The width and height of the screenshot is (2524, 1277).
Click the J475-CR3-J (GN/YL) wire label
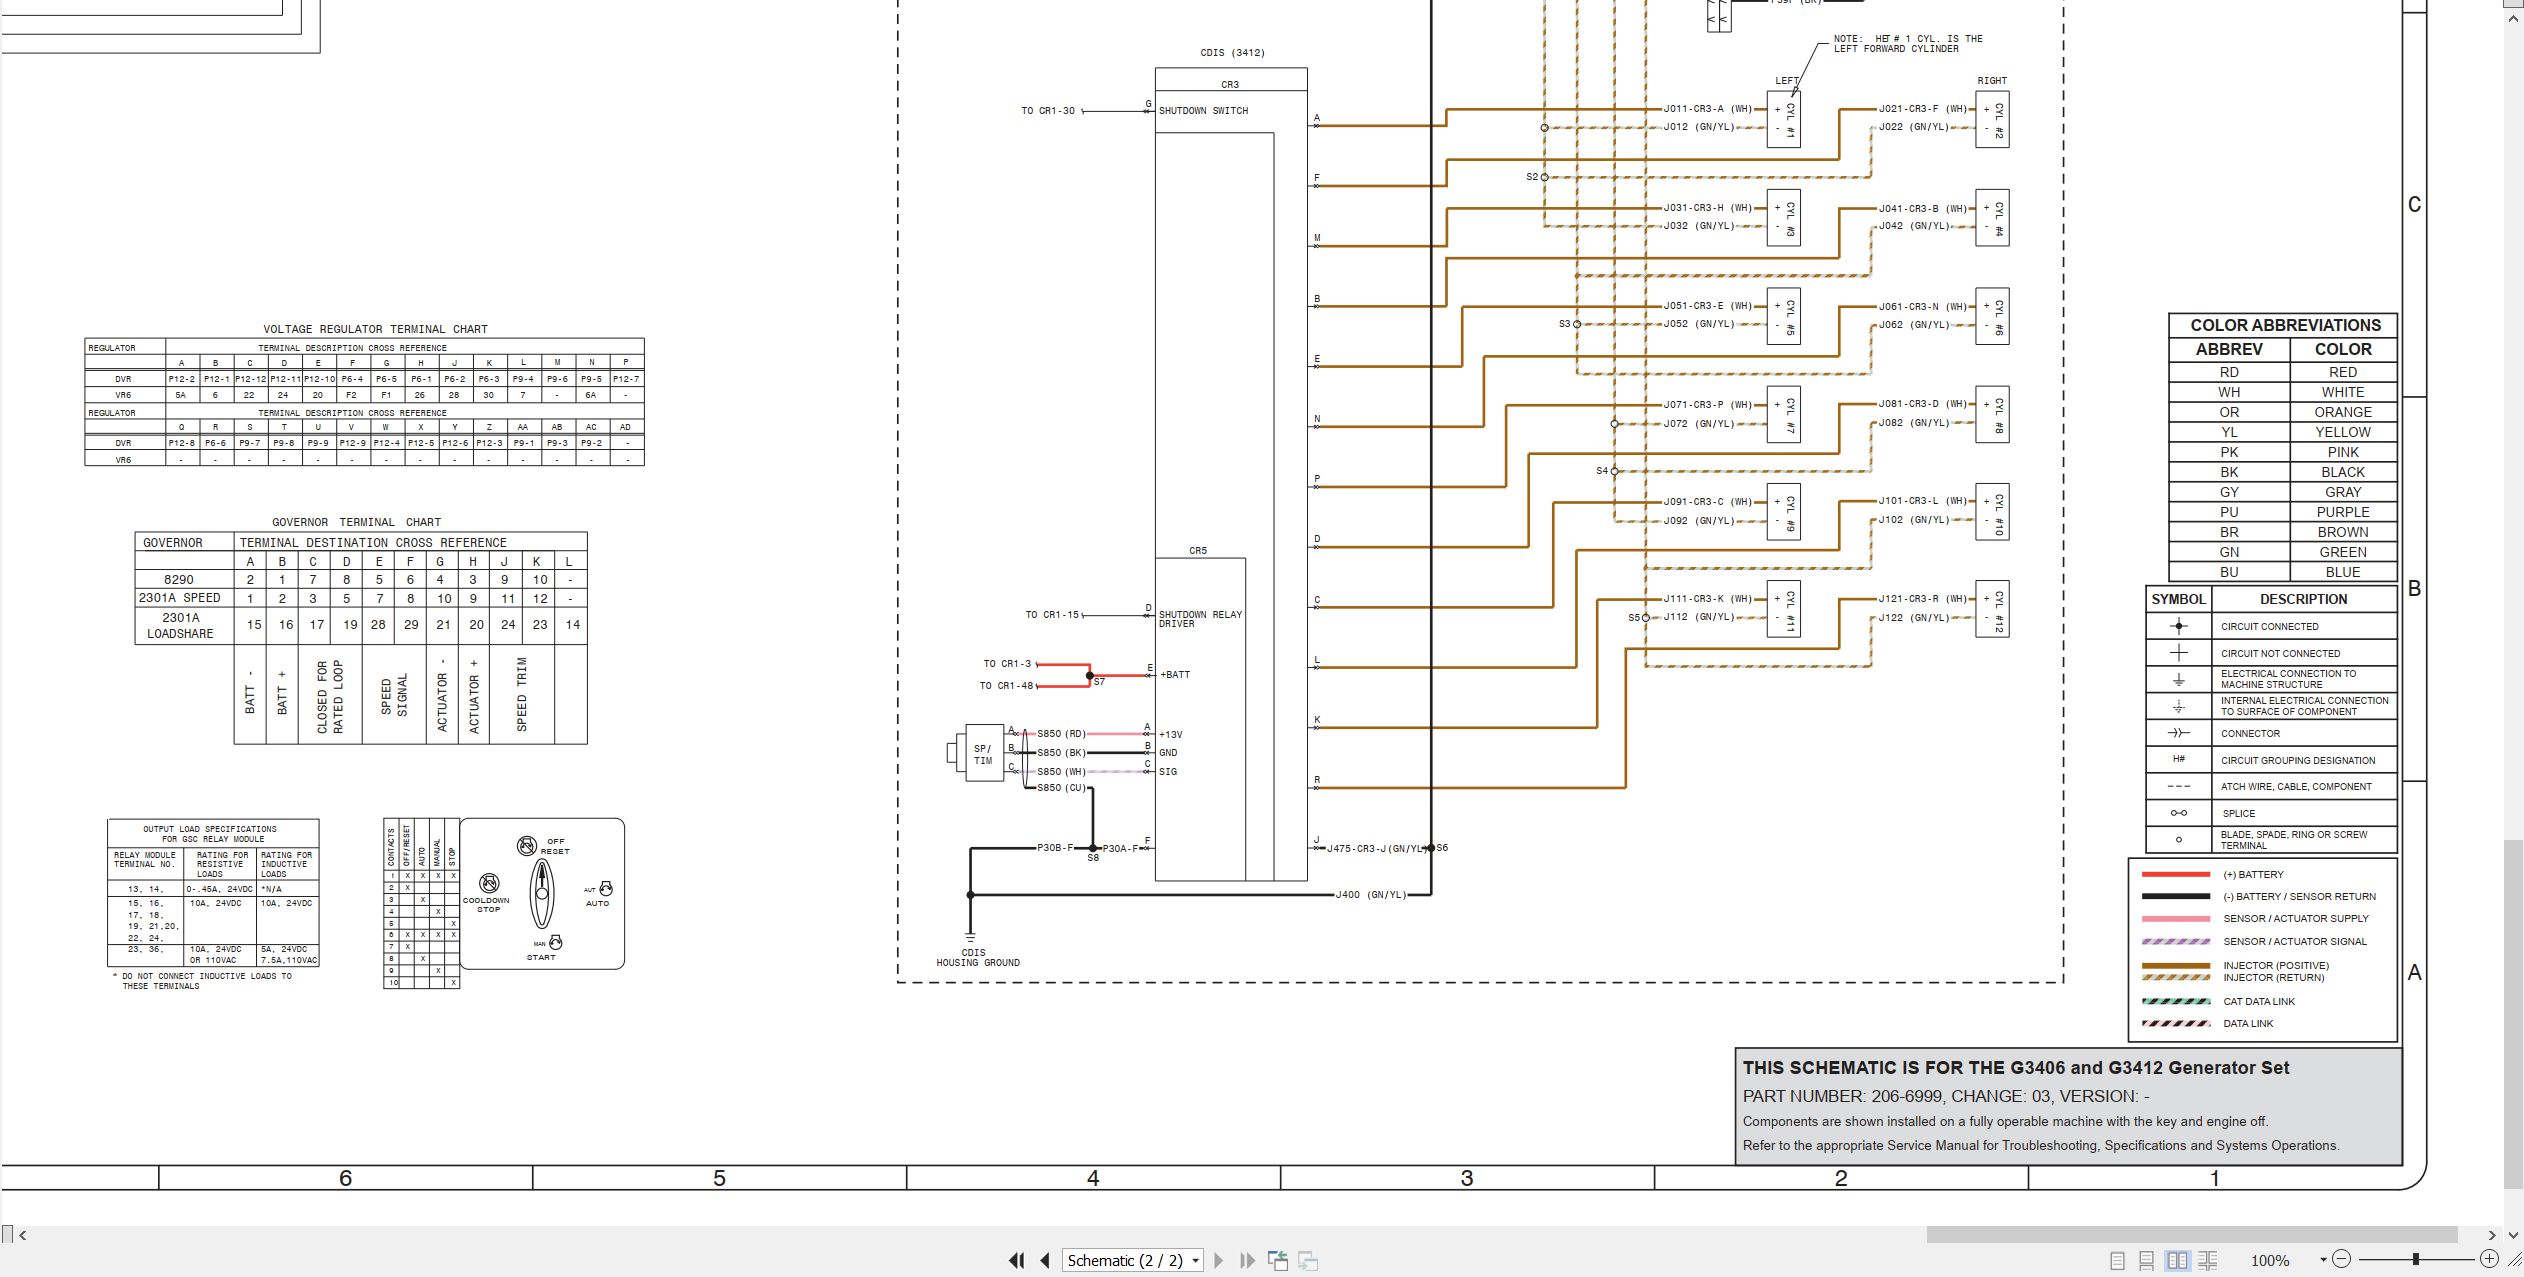[x=1376, y=849]
